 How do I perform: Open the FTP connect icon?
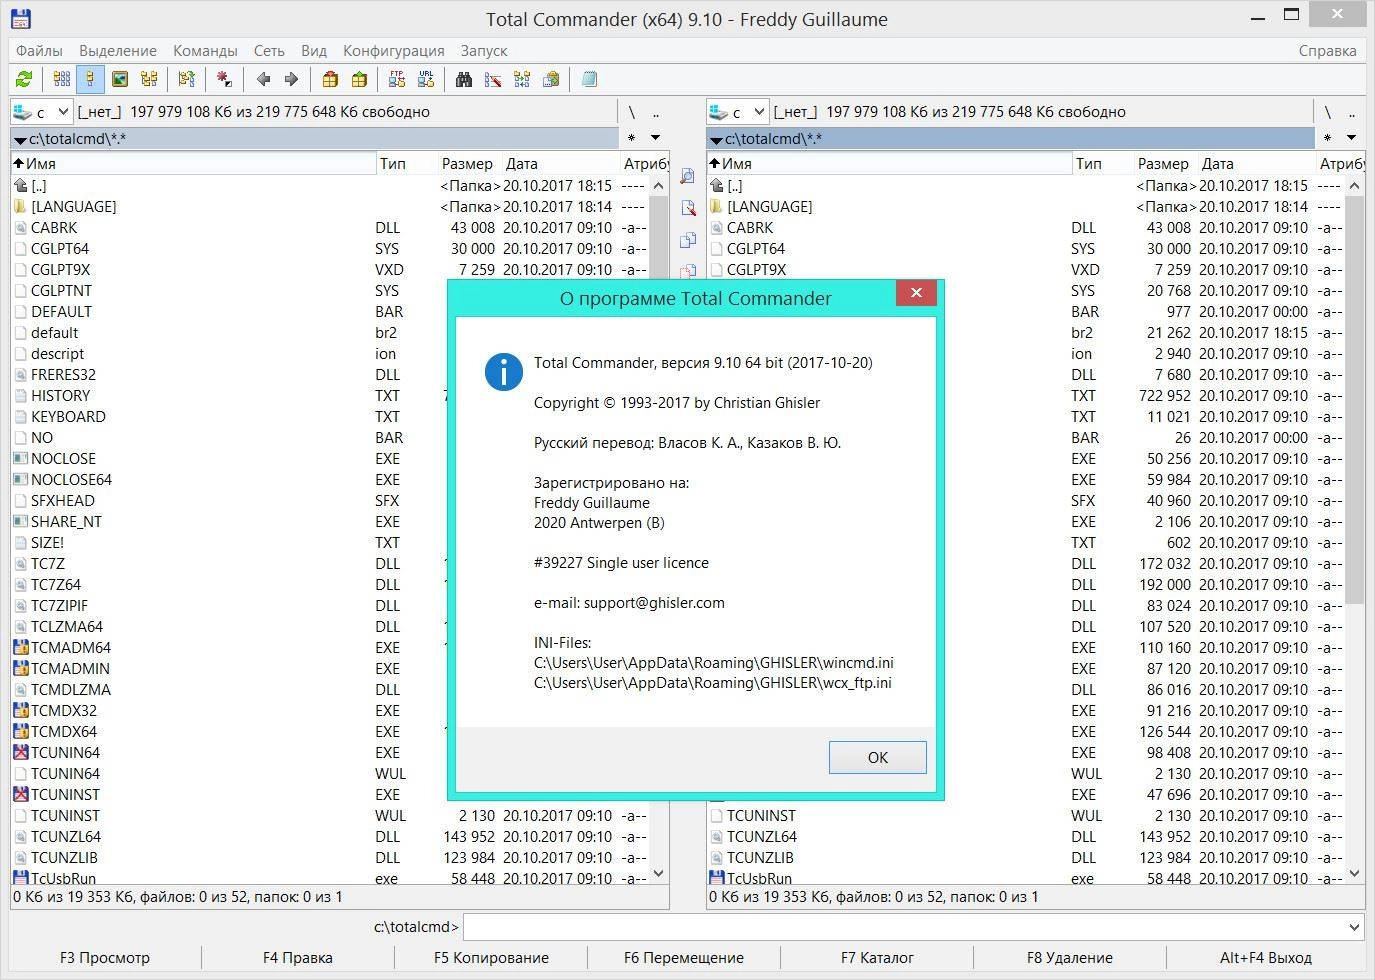click(x=397, y=79)
